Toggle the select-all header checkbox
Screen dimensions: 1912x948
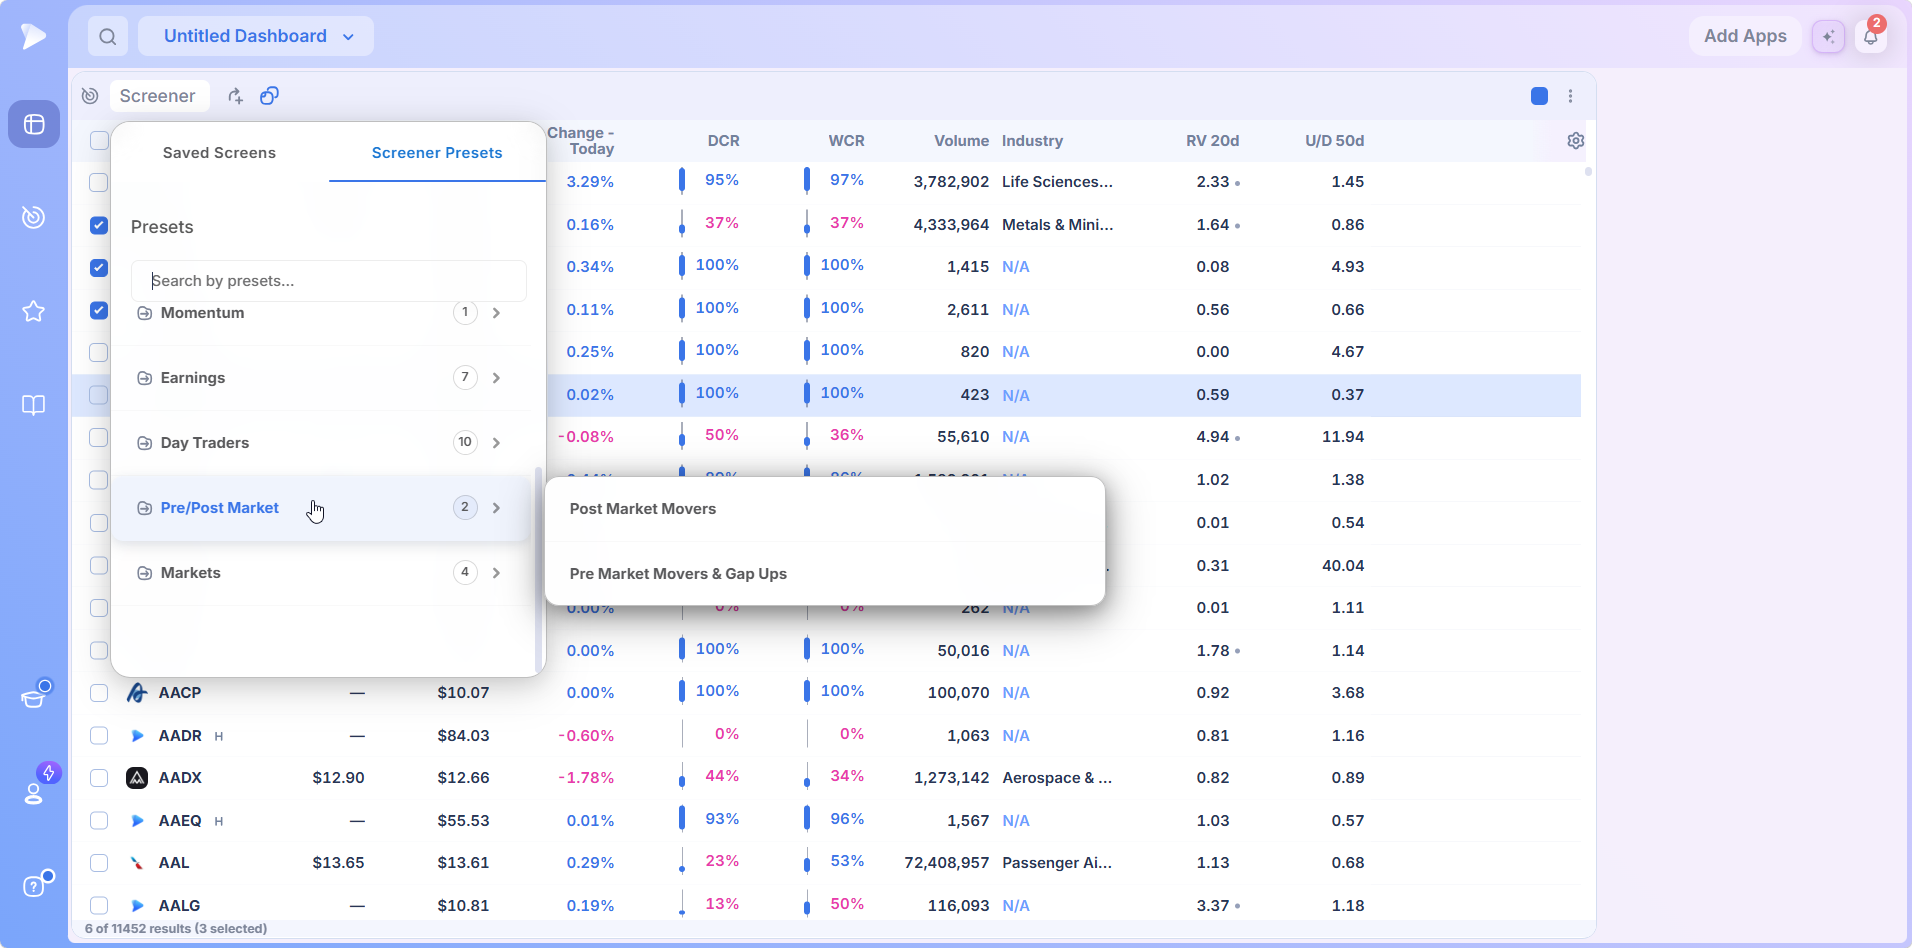99,141
